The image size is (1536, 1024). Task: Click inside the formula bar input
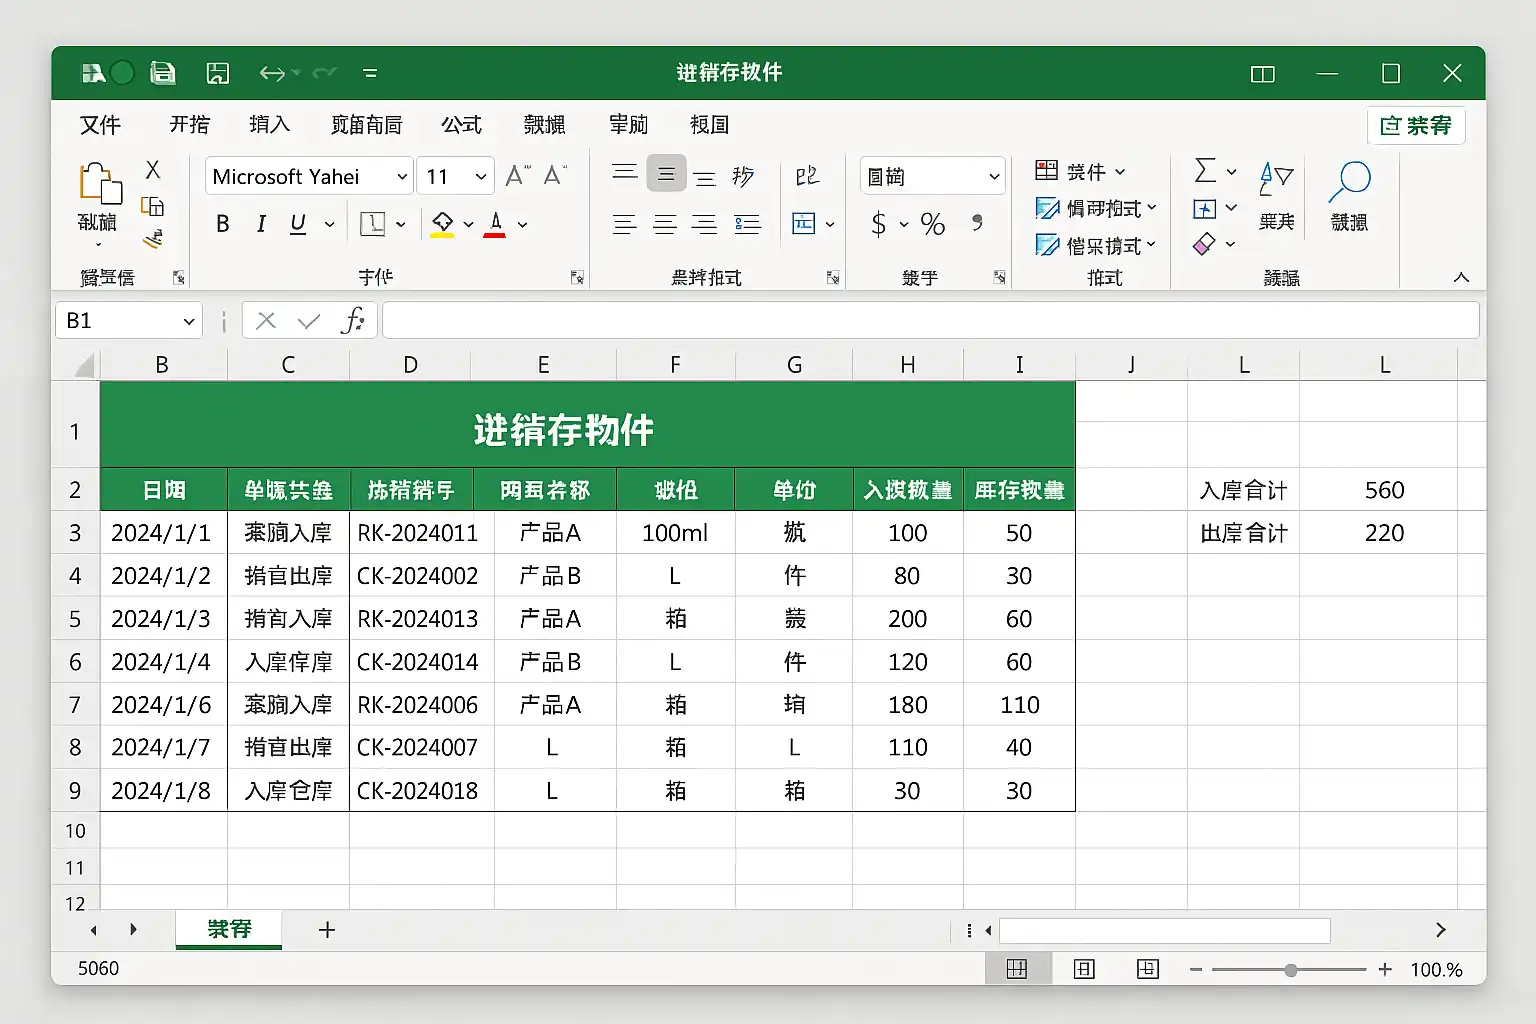tap(930, 321)
